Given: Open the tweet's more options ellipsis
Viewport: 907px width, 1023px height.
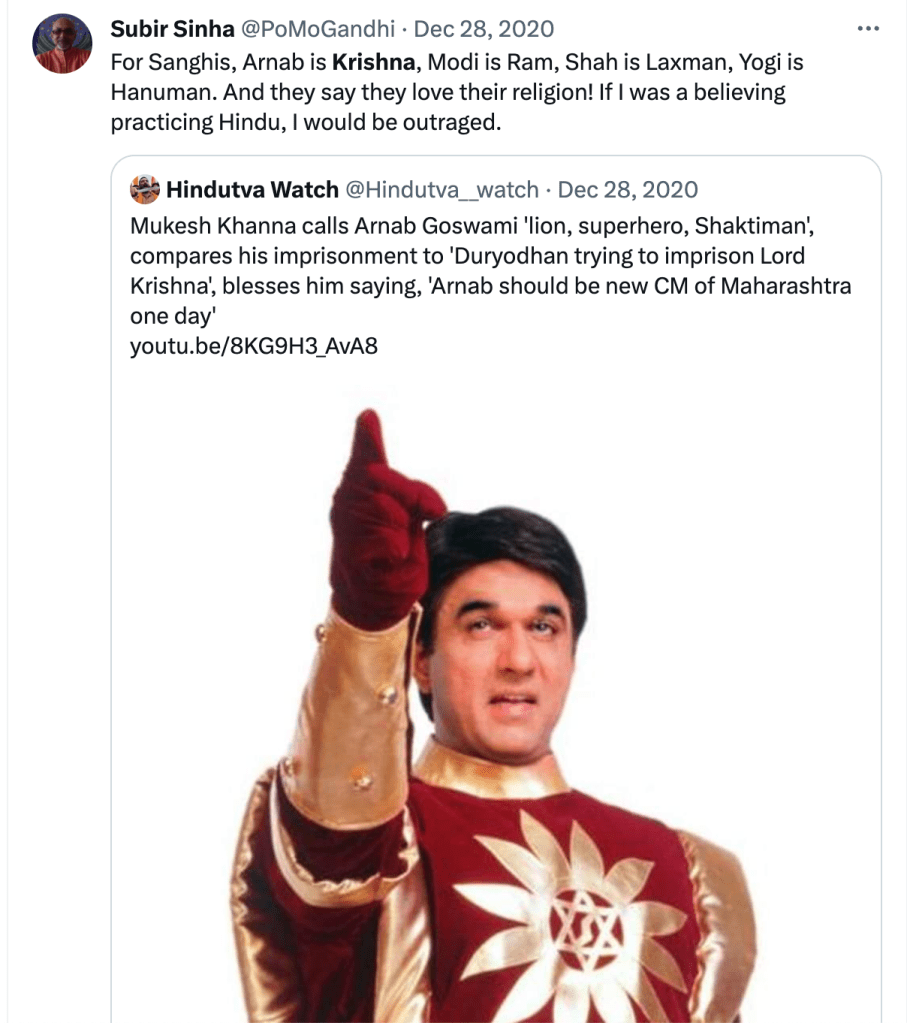Looking at the screenshot, I should click(x=867, y=29).
